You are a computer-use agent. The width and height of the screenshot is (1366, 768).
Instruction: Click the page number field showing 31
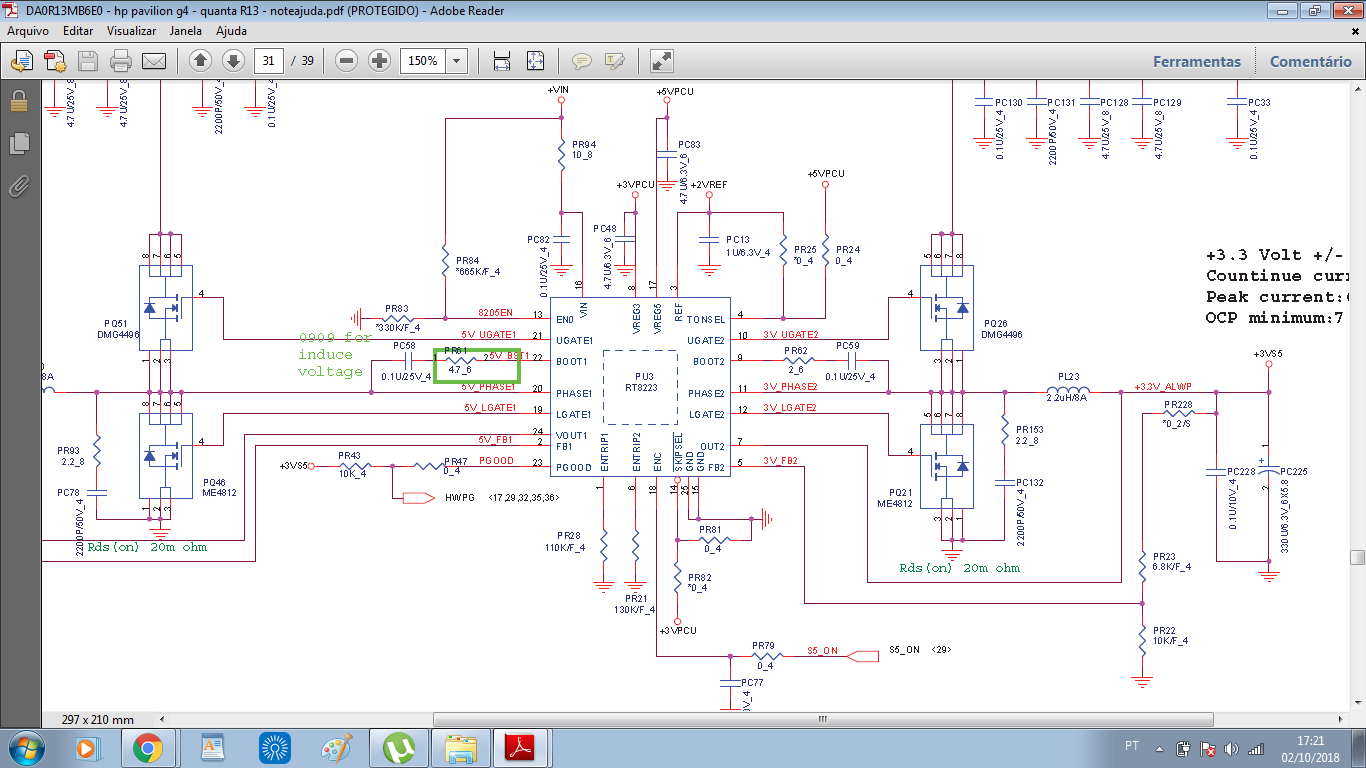(268, 61)
